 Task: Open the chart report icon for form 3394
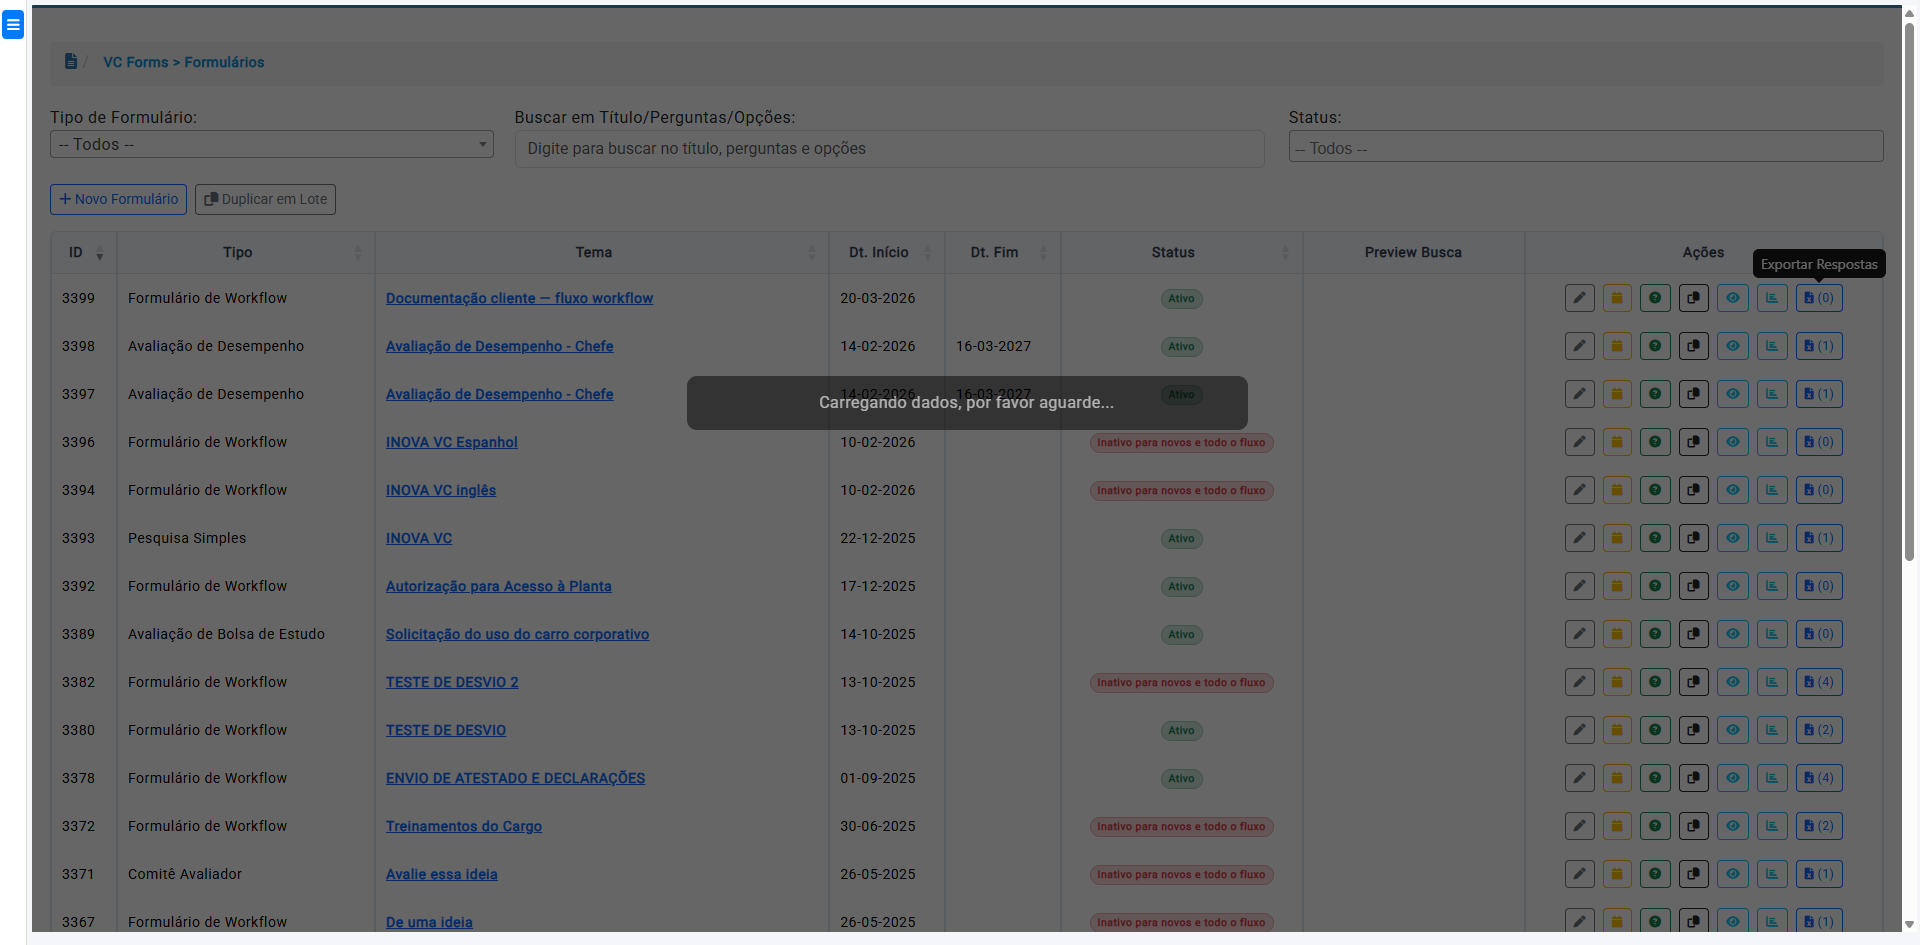[1772, 490]
